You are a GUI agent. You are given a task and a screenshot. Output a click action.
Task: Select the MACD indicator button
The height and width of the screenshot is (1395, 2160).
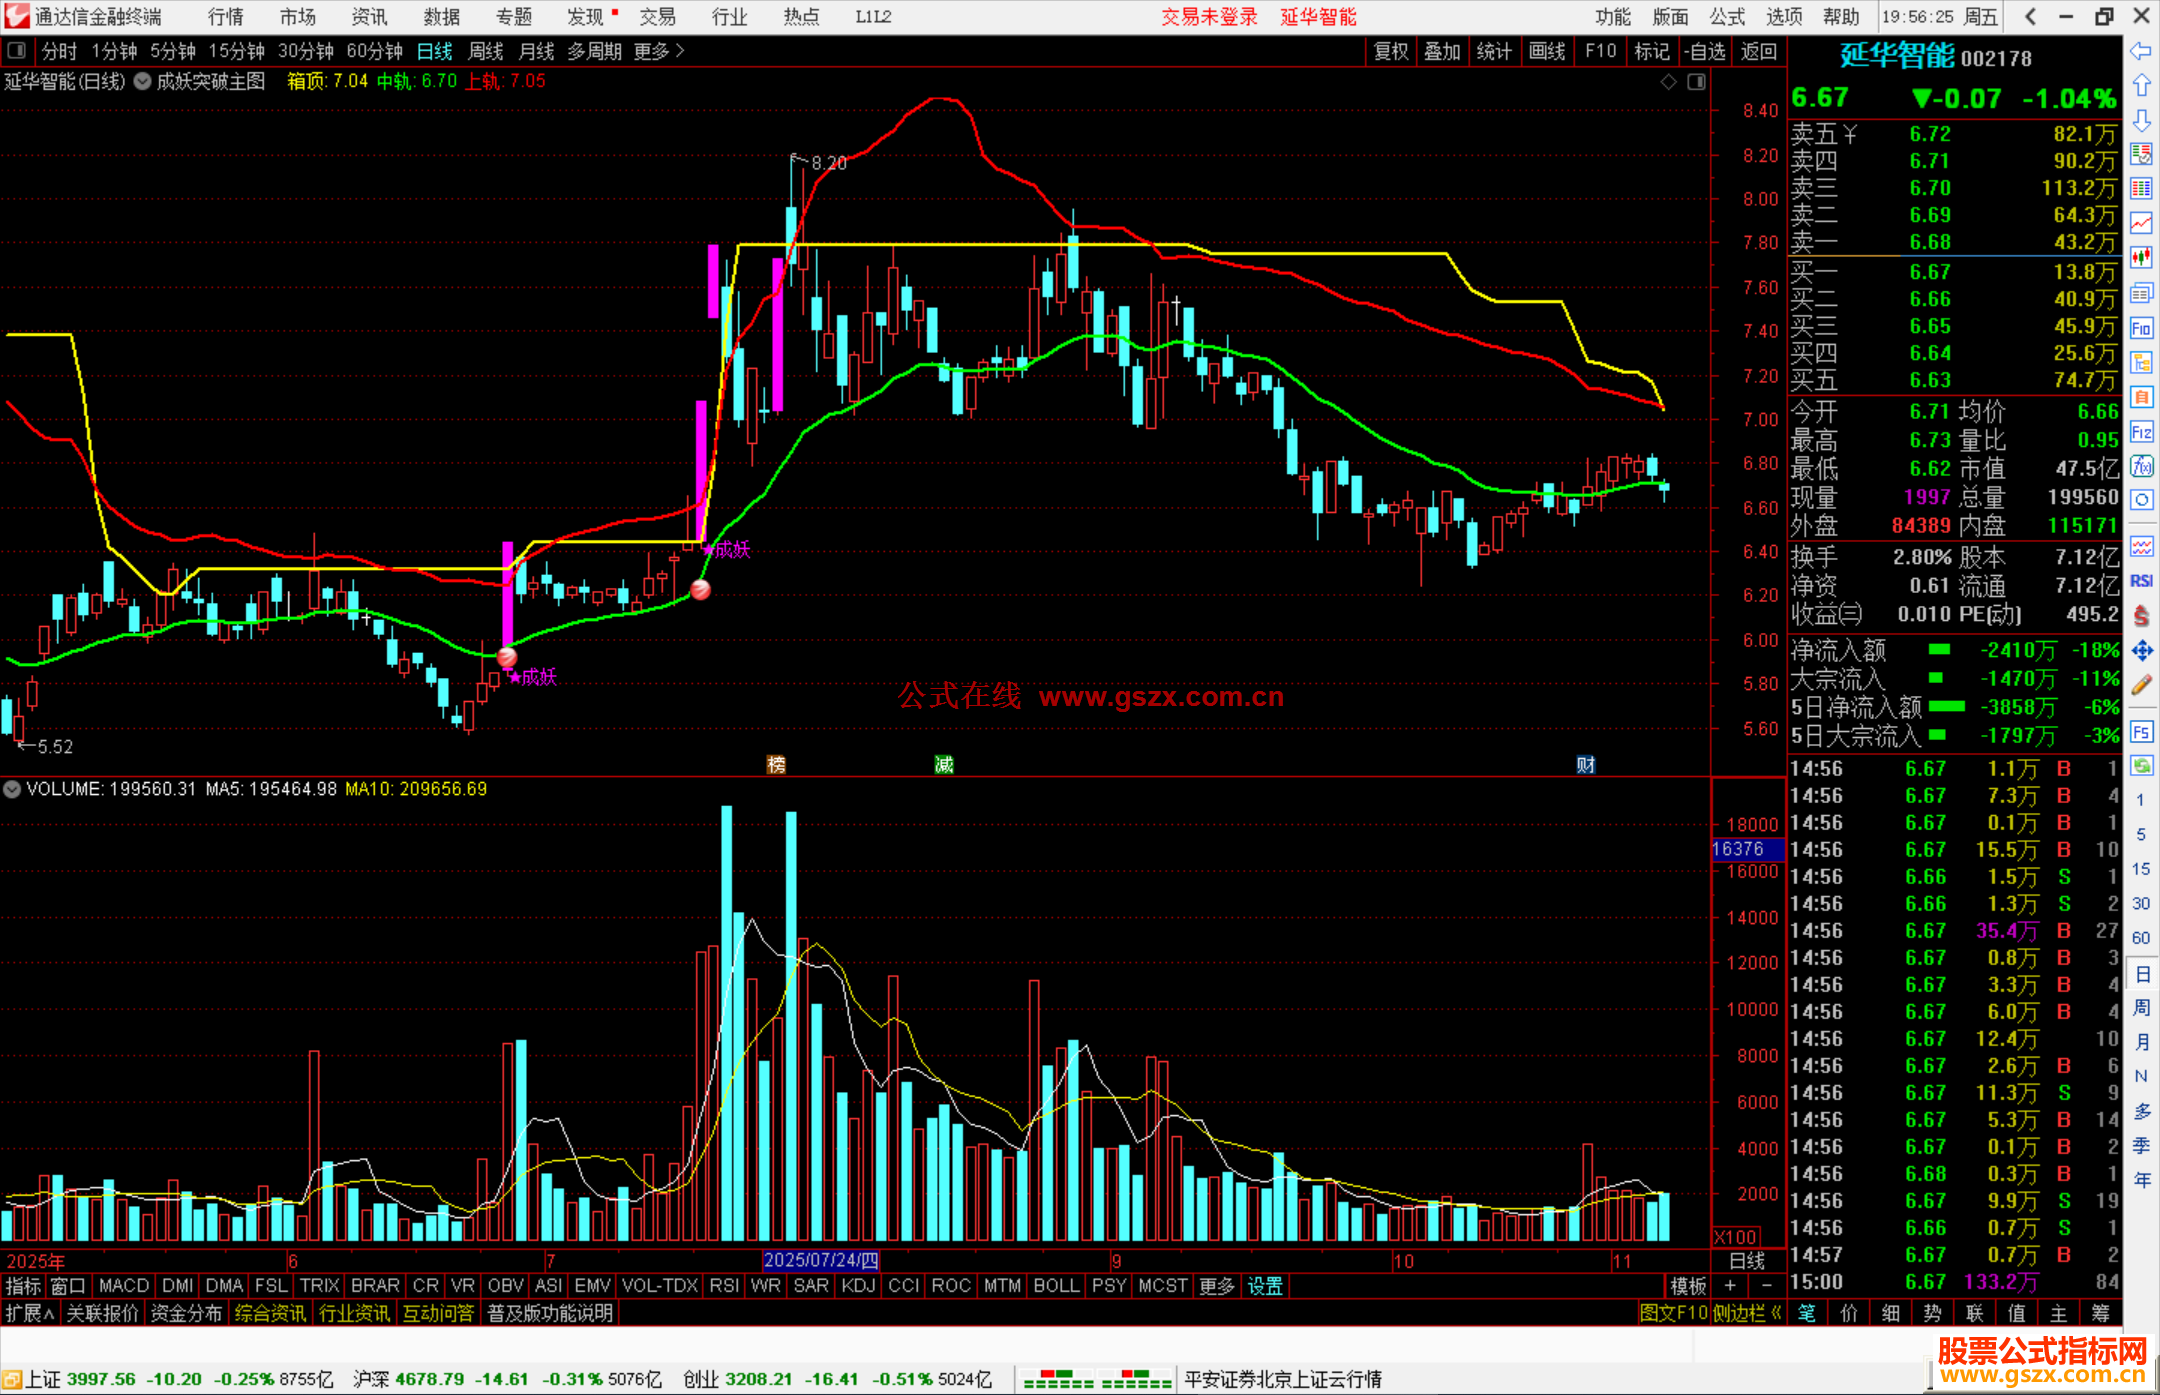123,1286
